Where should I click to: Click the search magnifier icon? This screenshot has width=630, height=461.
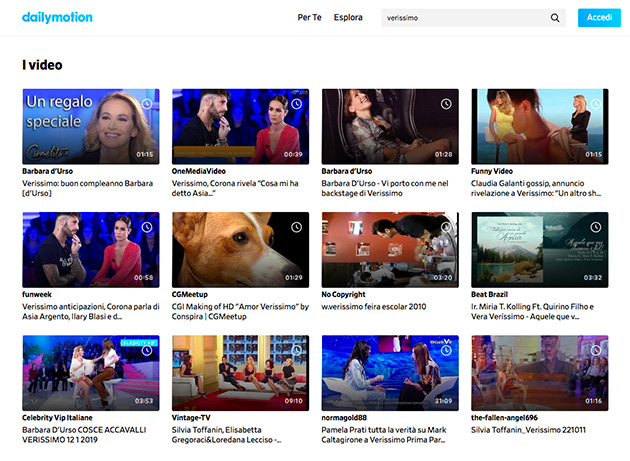pos(555,18)
